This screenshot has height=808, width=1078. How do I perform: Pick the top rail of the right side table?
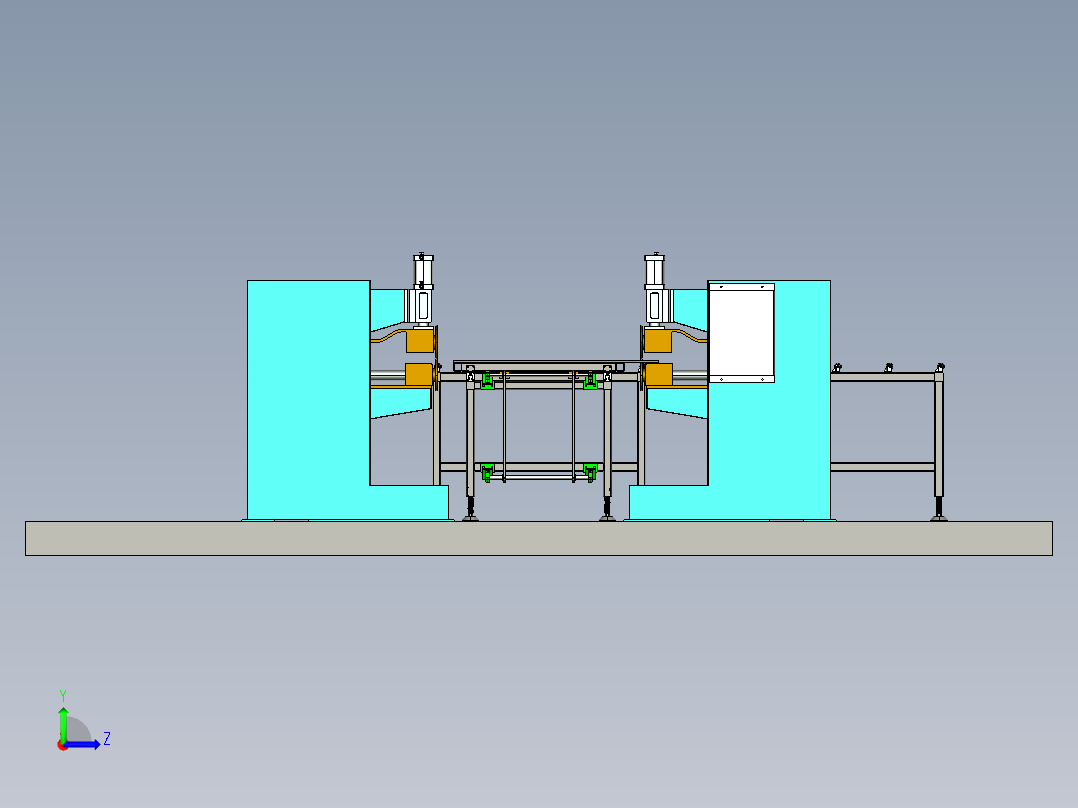coord(883,377)
